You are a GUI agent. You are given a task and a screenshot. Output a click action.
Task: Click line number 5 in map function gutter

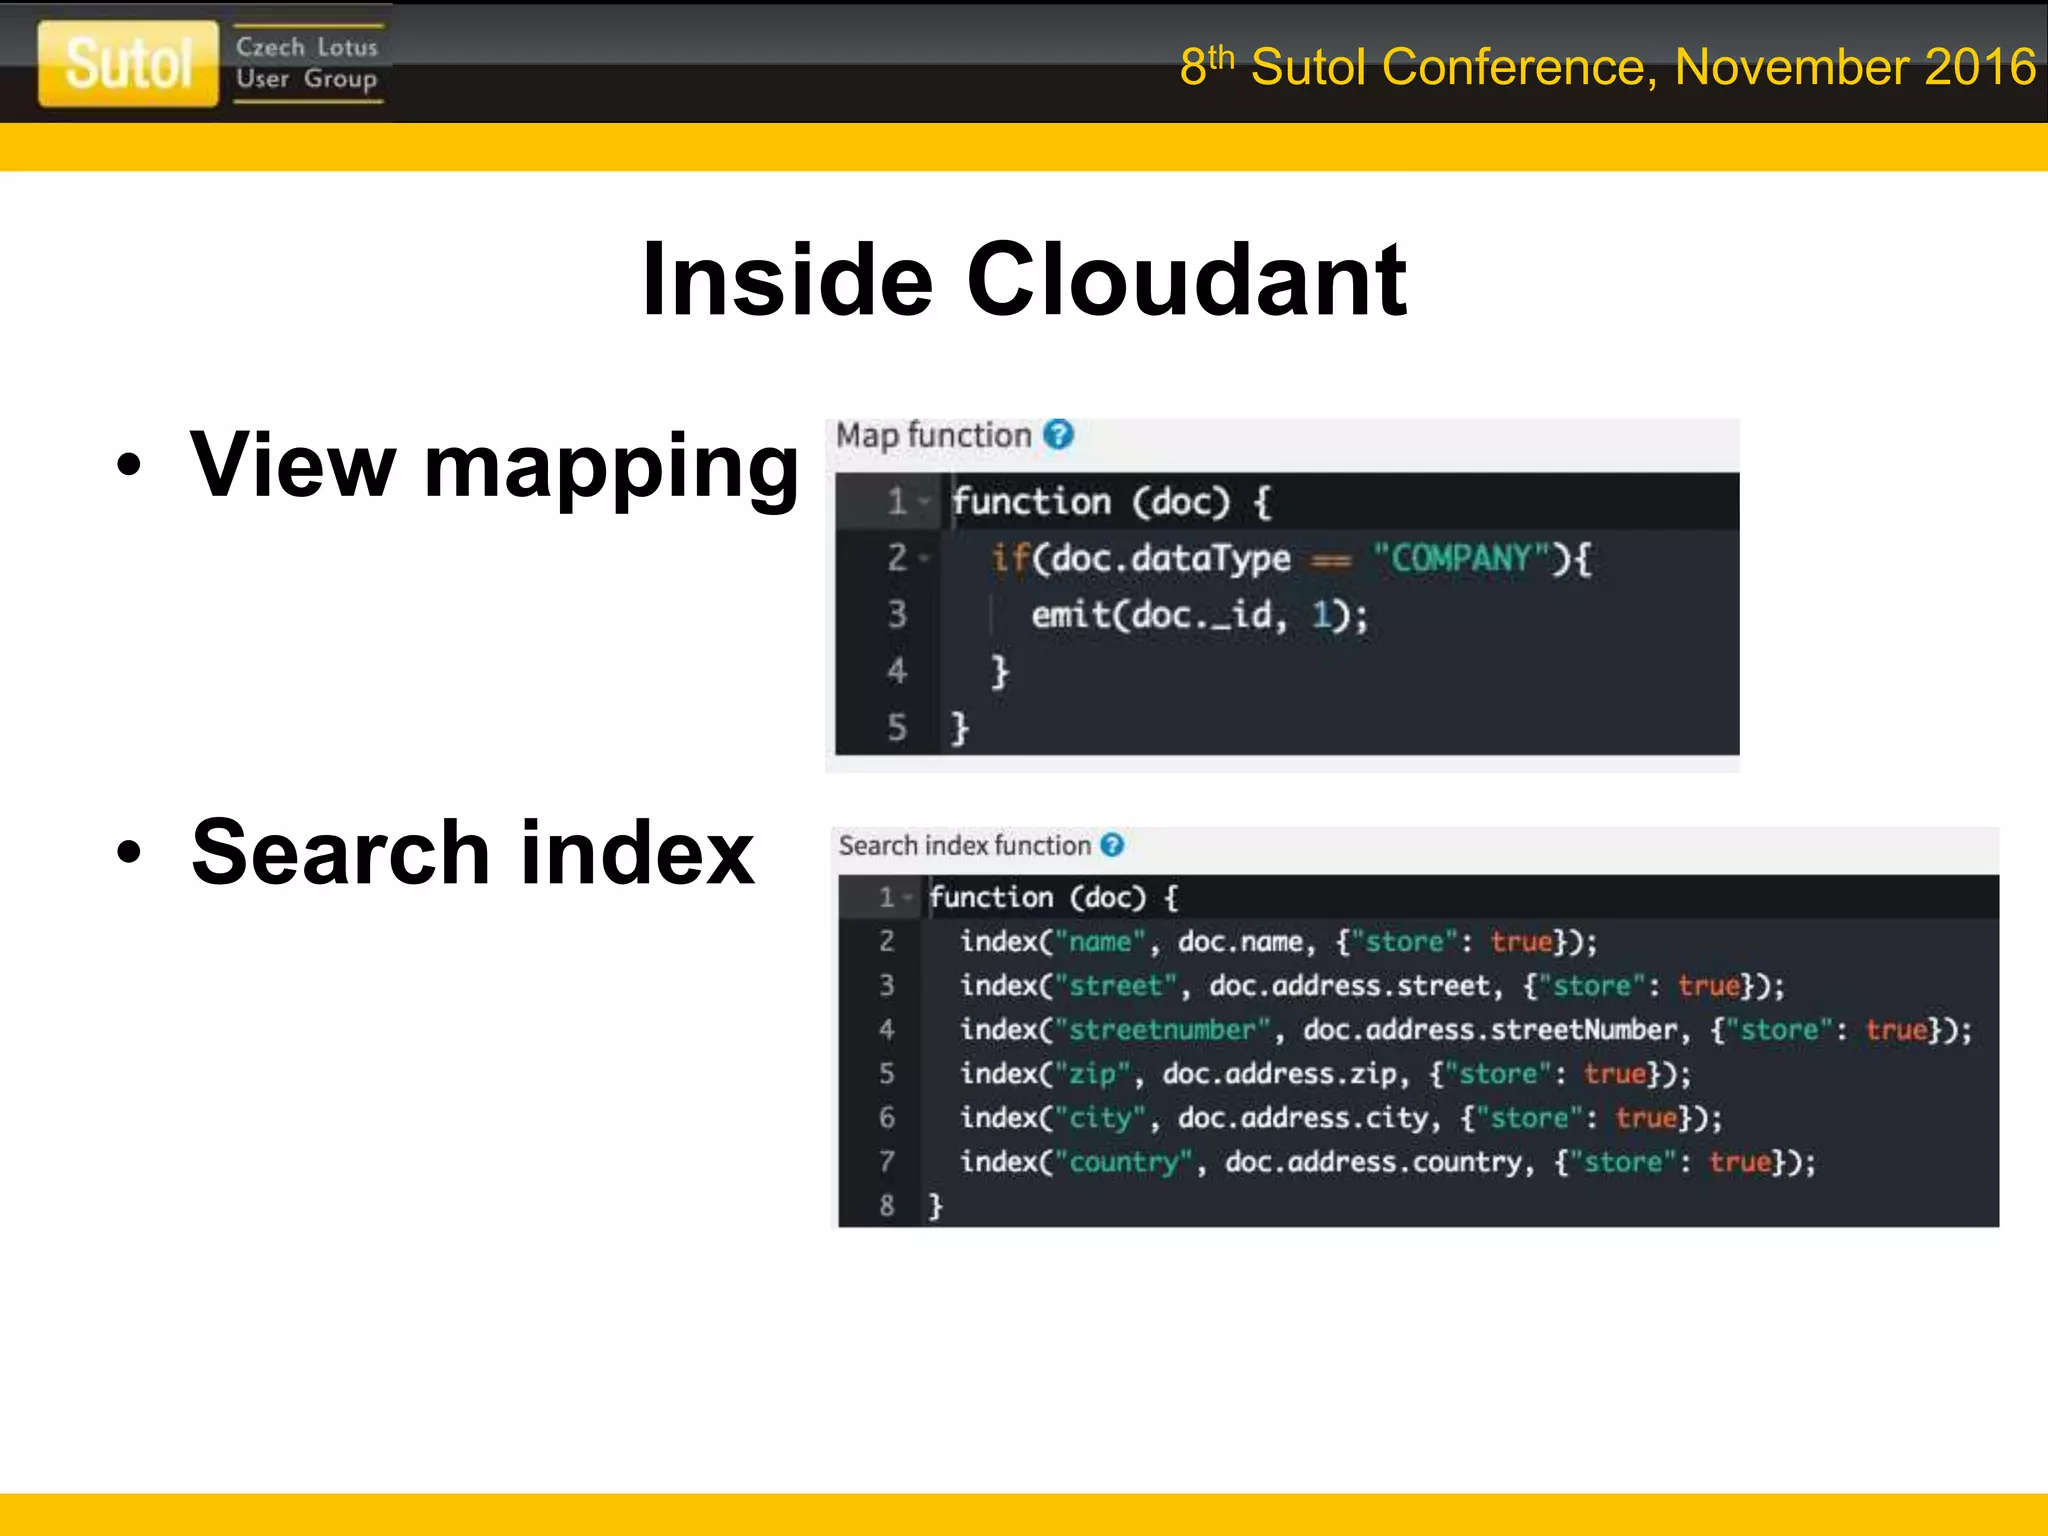point(896,727)
